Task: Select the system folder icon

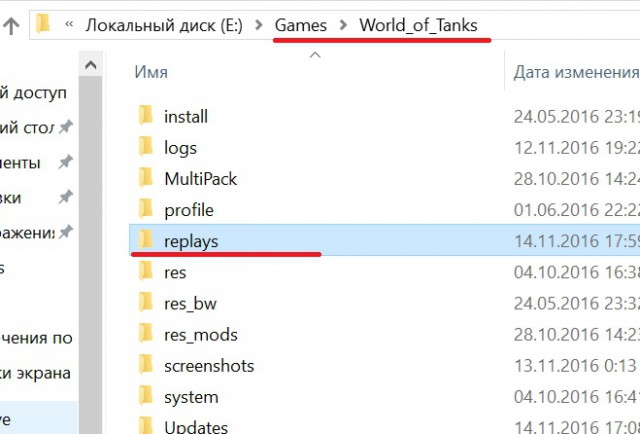Action: pyautogui.click(x=146, y=396)
